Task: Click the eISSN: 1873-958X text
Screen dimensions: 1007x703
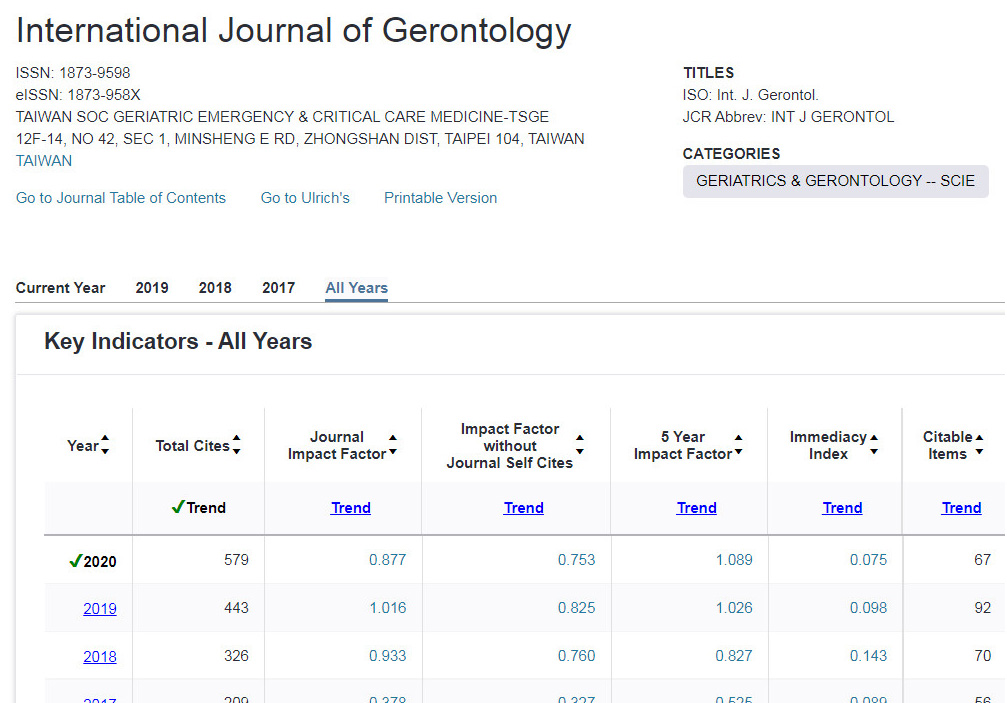Action: 78,95
